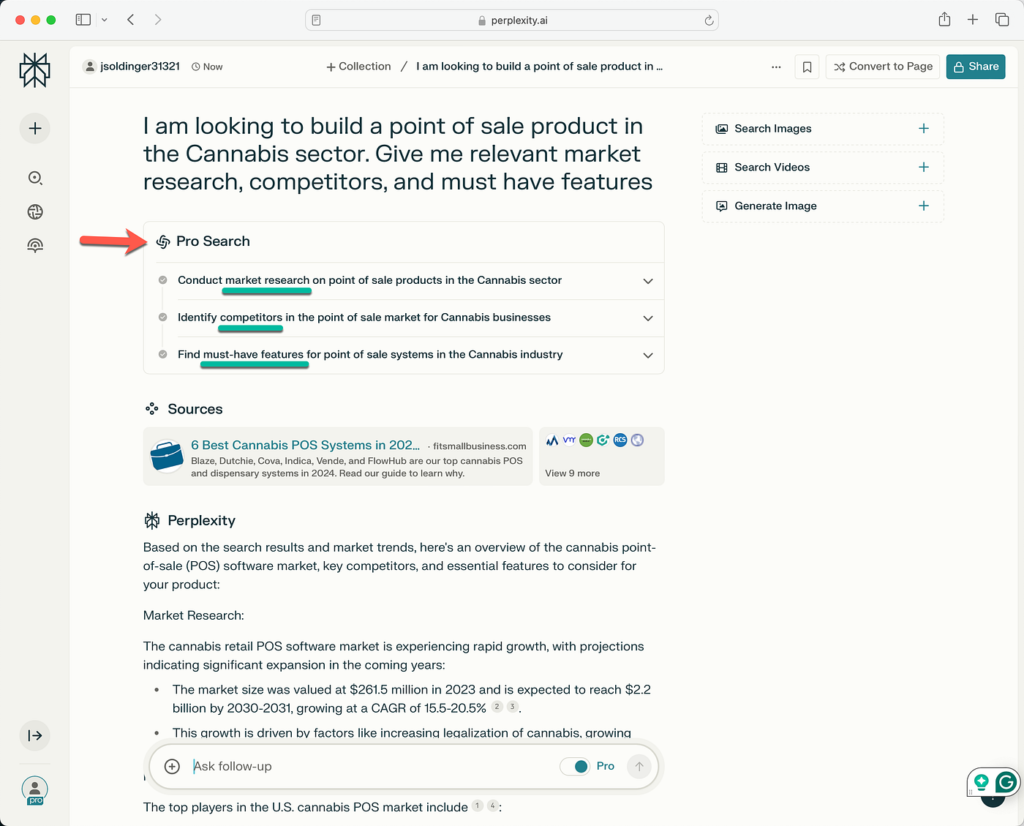This screenshot has height=826, width=1024.
Task: Expand the 'Find must-have features' step
Action: point(647,355)
